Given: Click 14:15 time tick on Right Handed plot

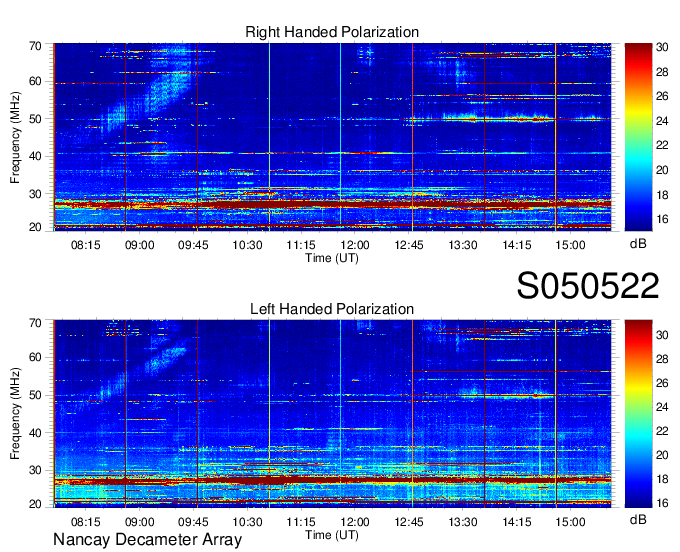Looking at the screenshot, I should [x=517, y=245].
